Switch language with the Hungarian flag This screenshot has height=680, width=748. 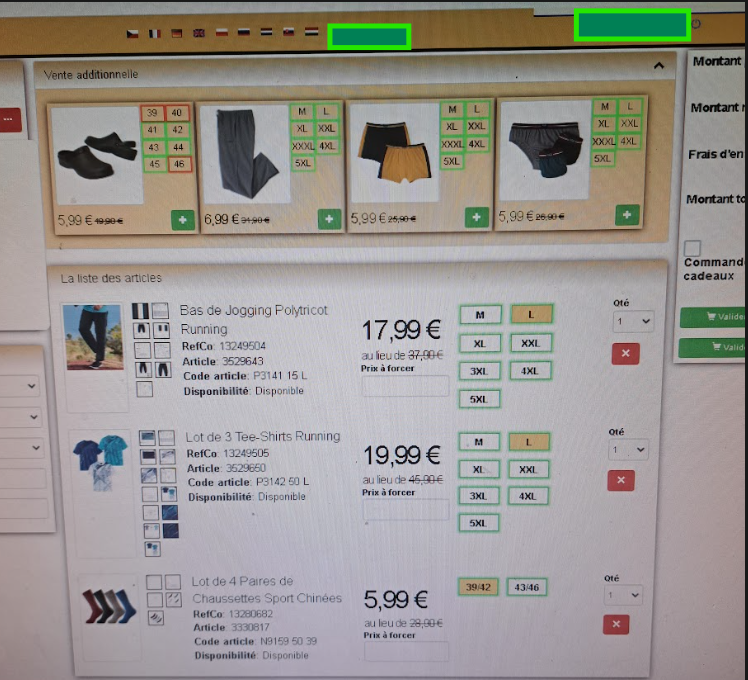tap(312, 31)
